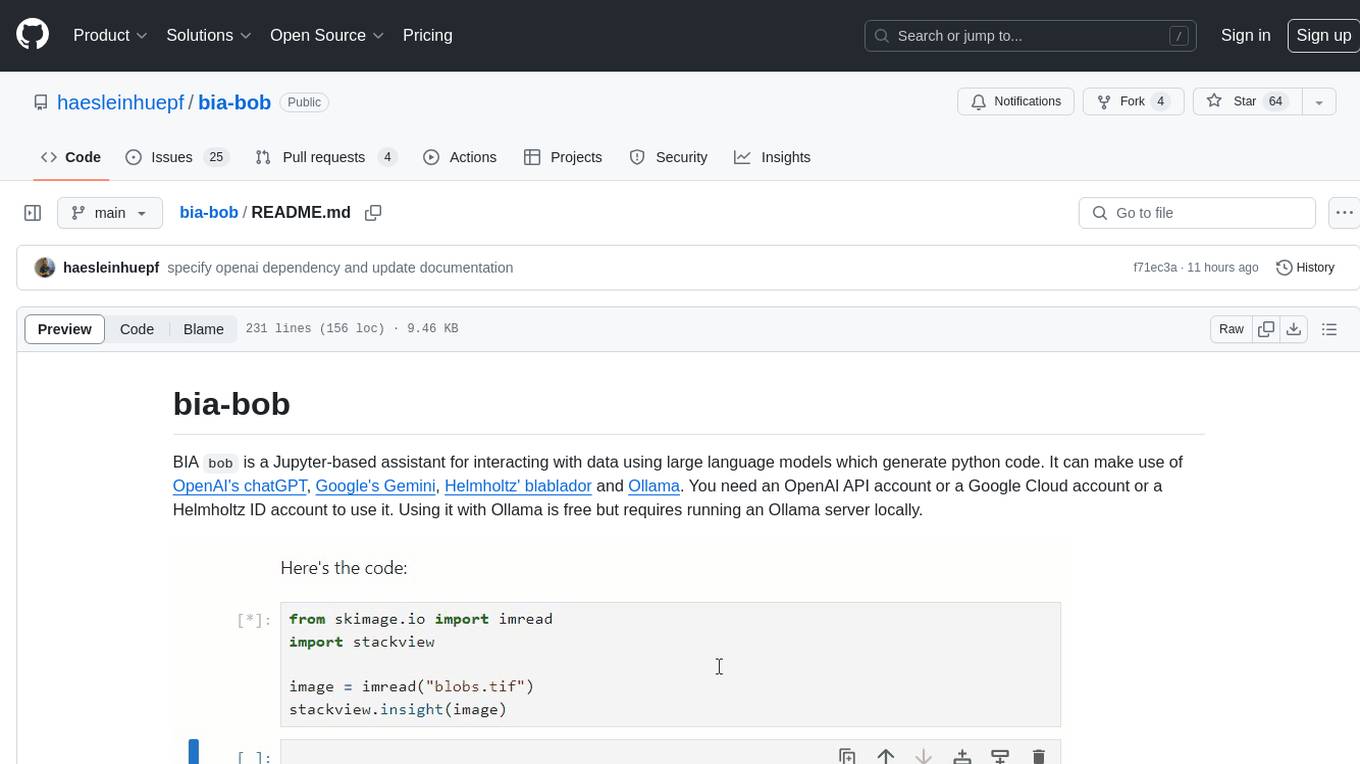This screenshot has height=764, width=1360.
Task: Expand the Open Source menu
Action: 327,35
